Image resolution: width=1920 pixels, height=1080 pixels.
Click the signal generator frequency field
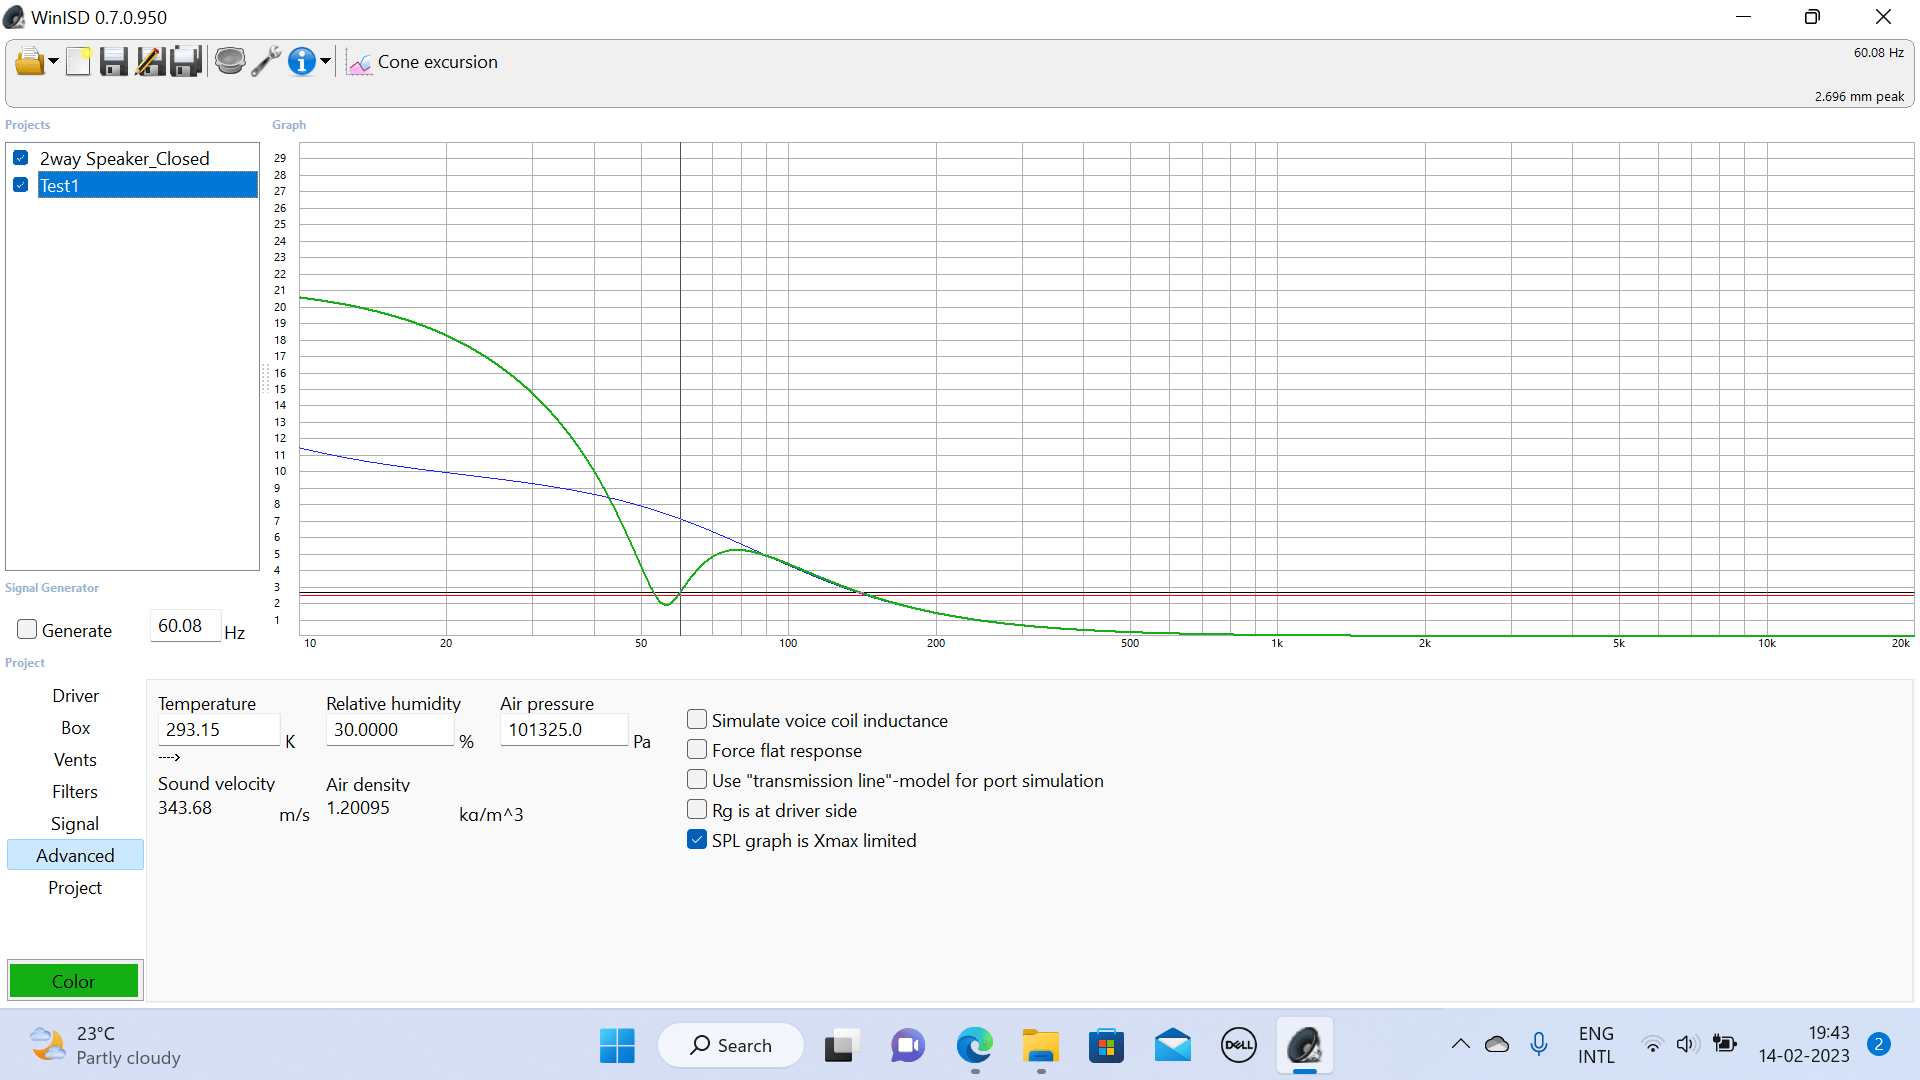pyautogui.click(x=185, y=626)
